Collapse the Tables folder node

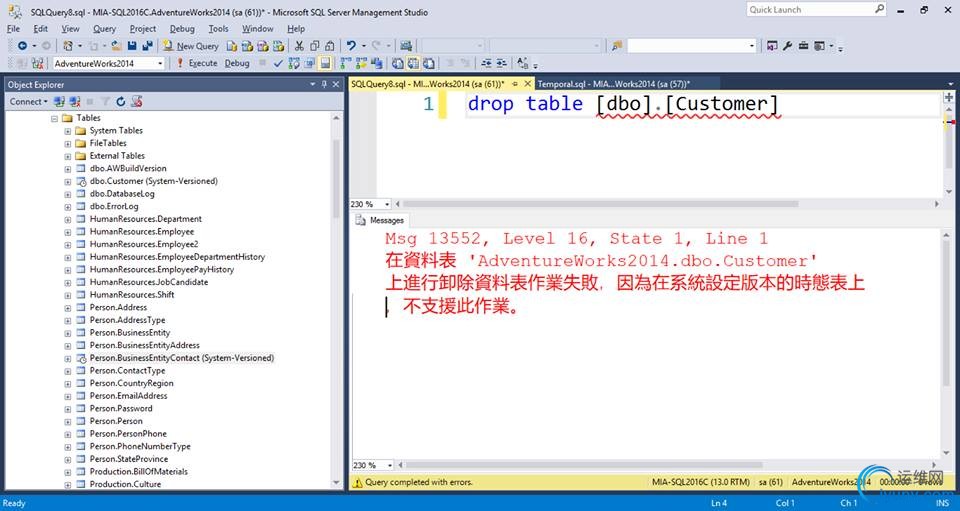[54, 118]
